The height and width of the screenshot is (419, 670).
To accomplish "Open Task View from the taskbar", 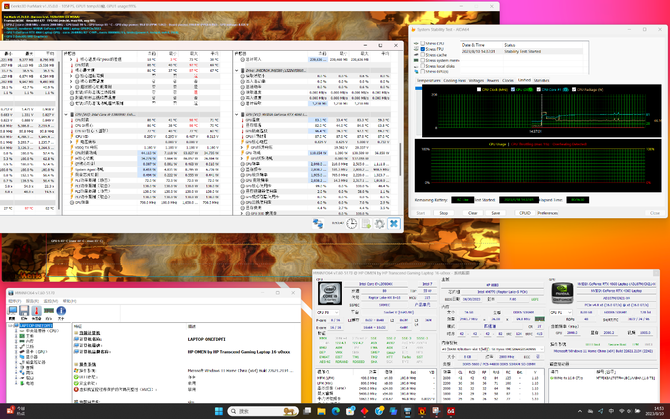I will [307, 411].
